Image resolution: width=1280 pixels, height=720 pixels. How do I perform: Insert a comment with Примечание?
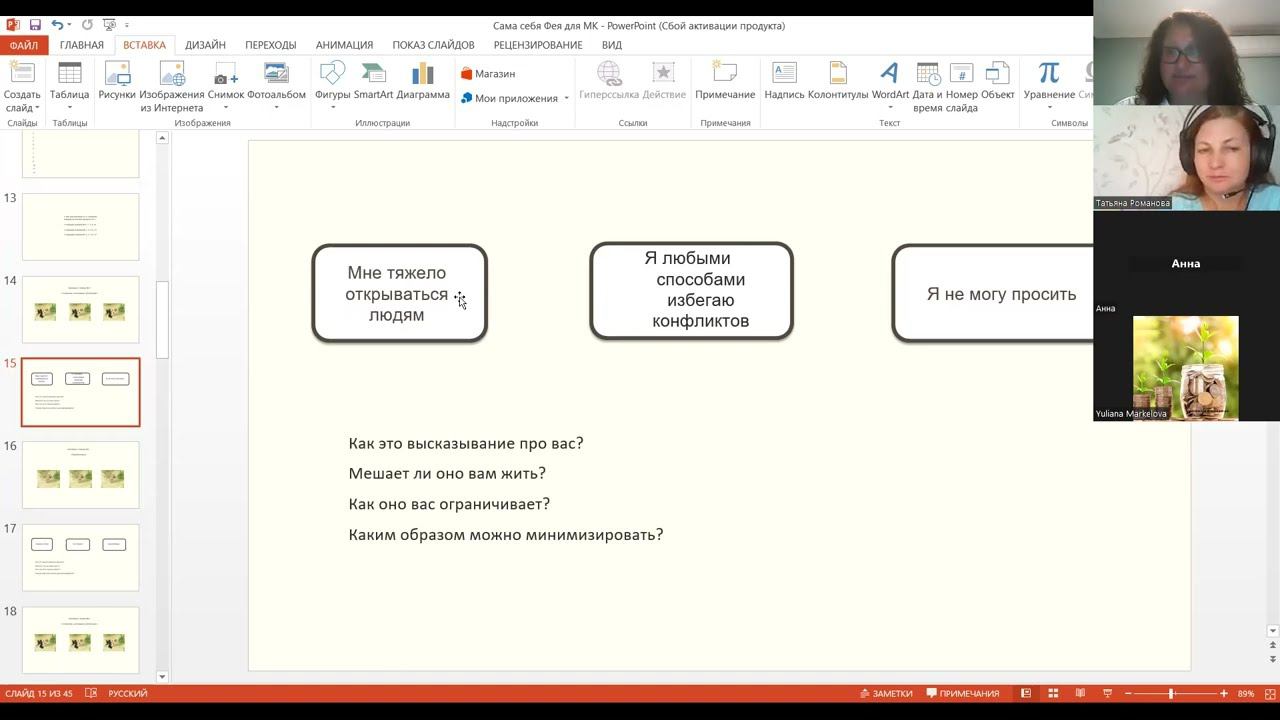(725, 80)
